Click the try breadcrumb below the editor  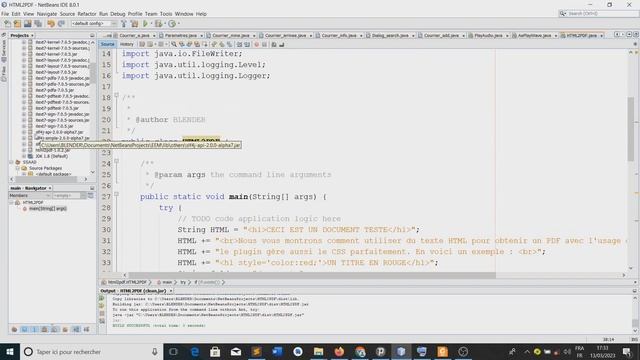183,282
